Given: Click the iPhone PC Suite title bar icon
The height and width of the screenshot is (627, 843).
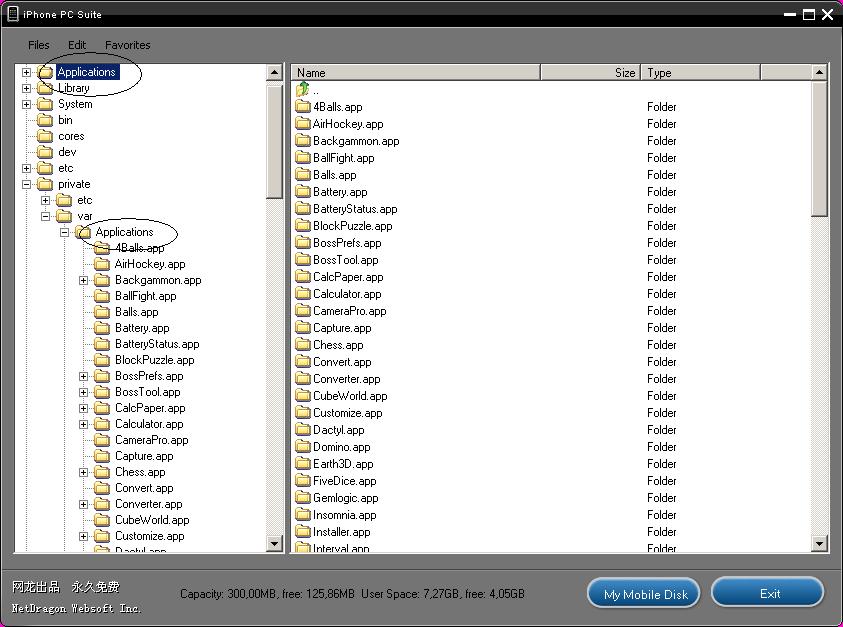Looking at the screenshot, I should click(13, 14).
